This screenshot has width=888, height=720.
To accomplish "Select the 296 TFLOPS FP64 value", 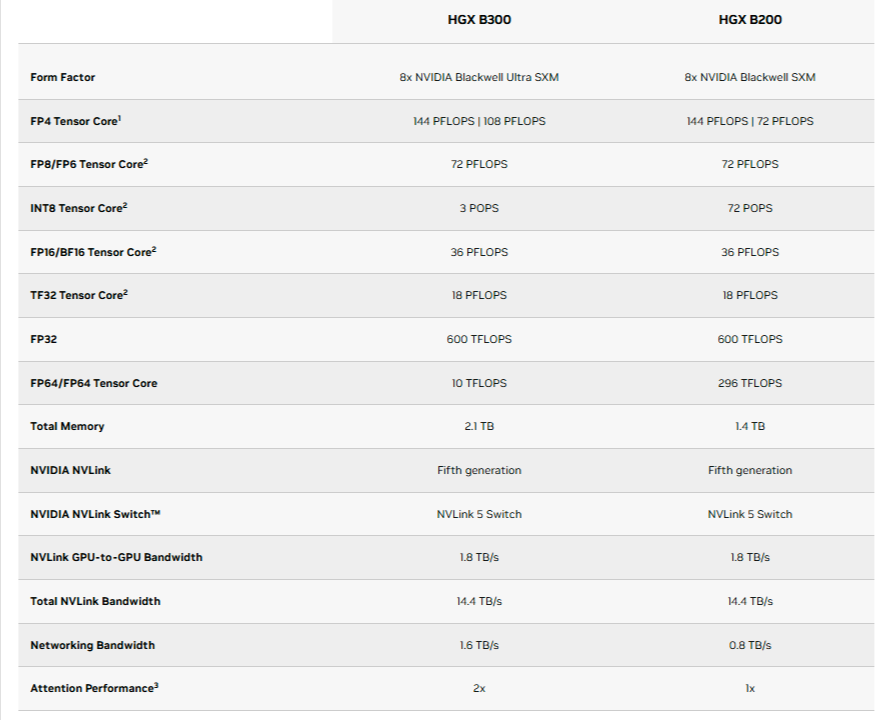I will (748, 383).
